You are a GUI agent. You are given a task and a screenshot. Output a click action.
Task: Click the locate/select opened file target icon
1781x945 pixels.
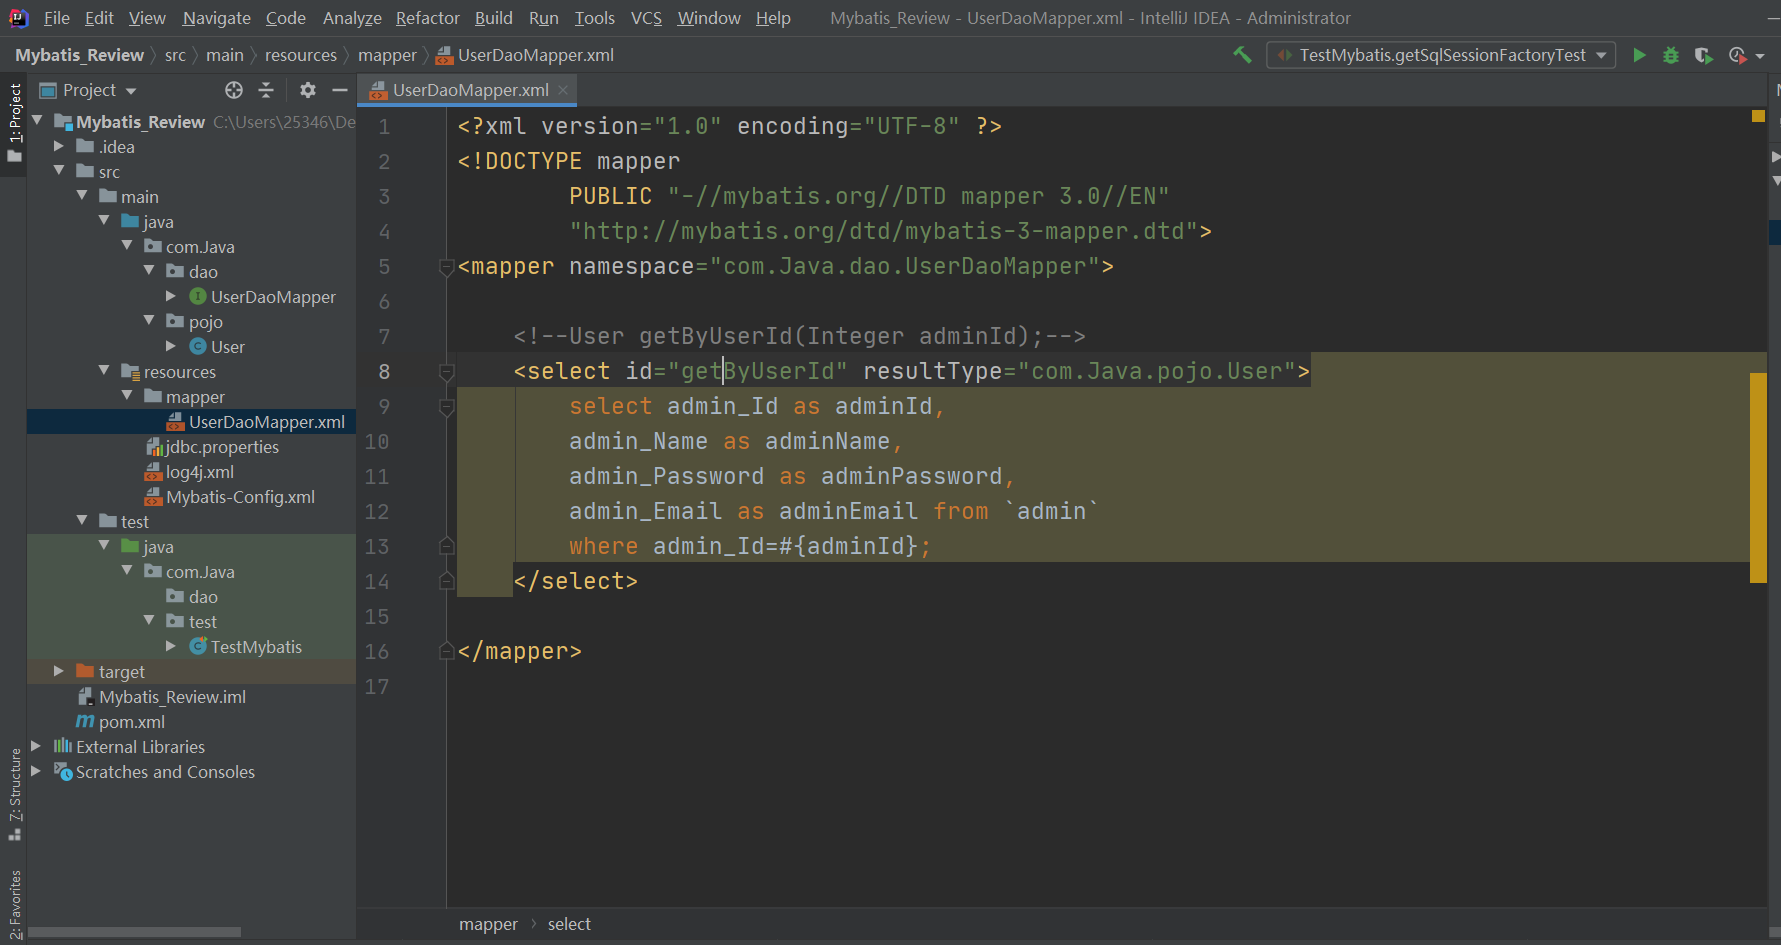coord(234,90)
